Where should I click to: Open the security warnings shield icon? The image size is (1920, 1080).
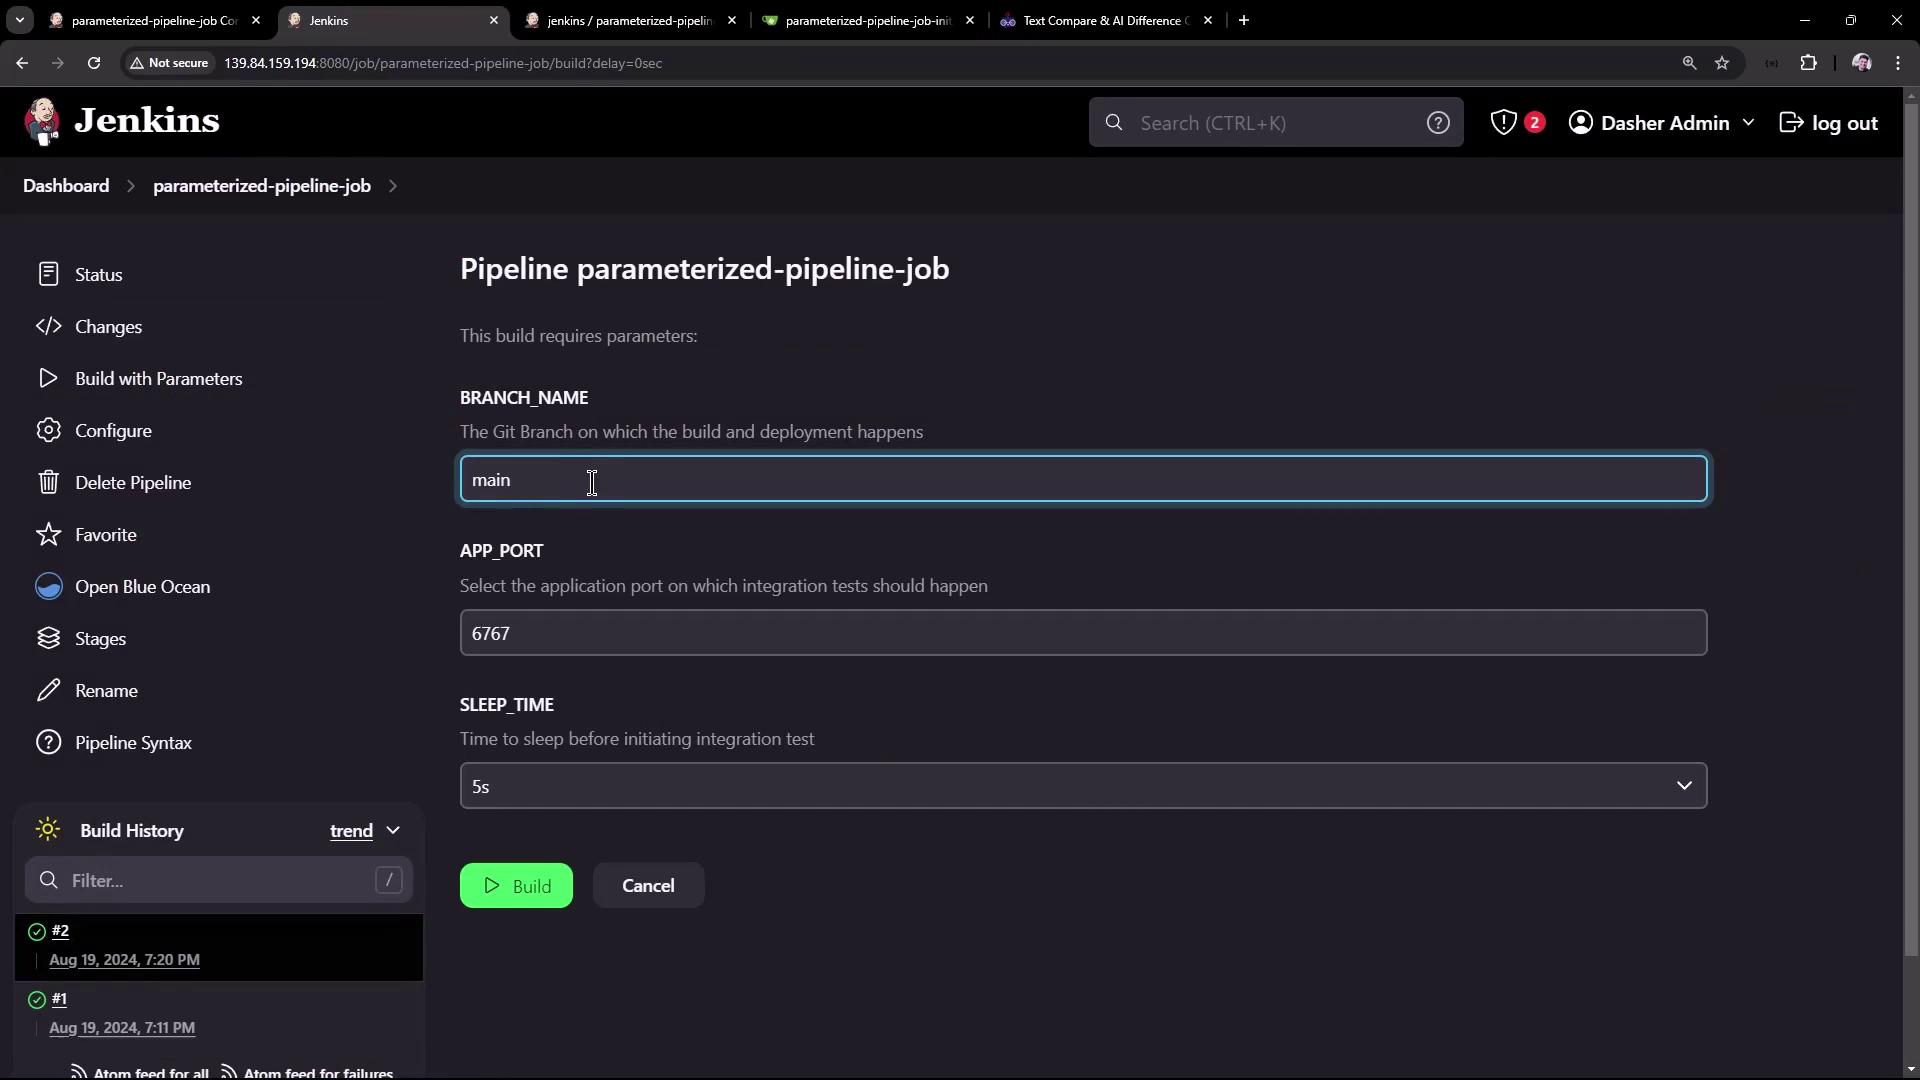tap(1503, 123)
